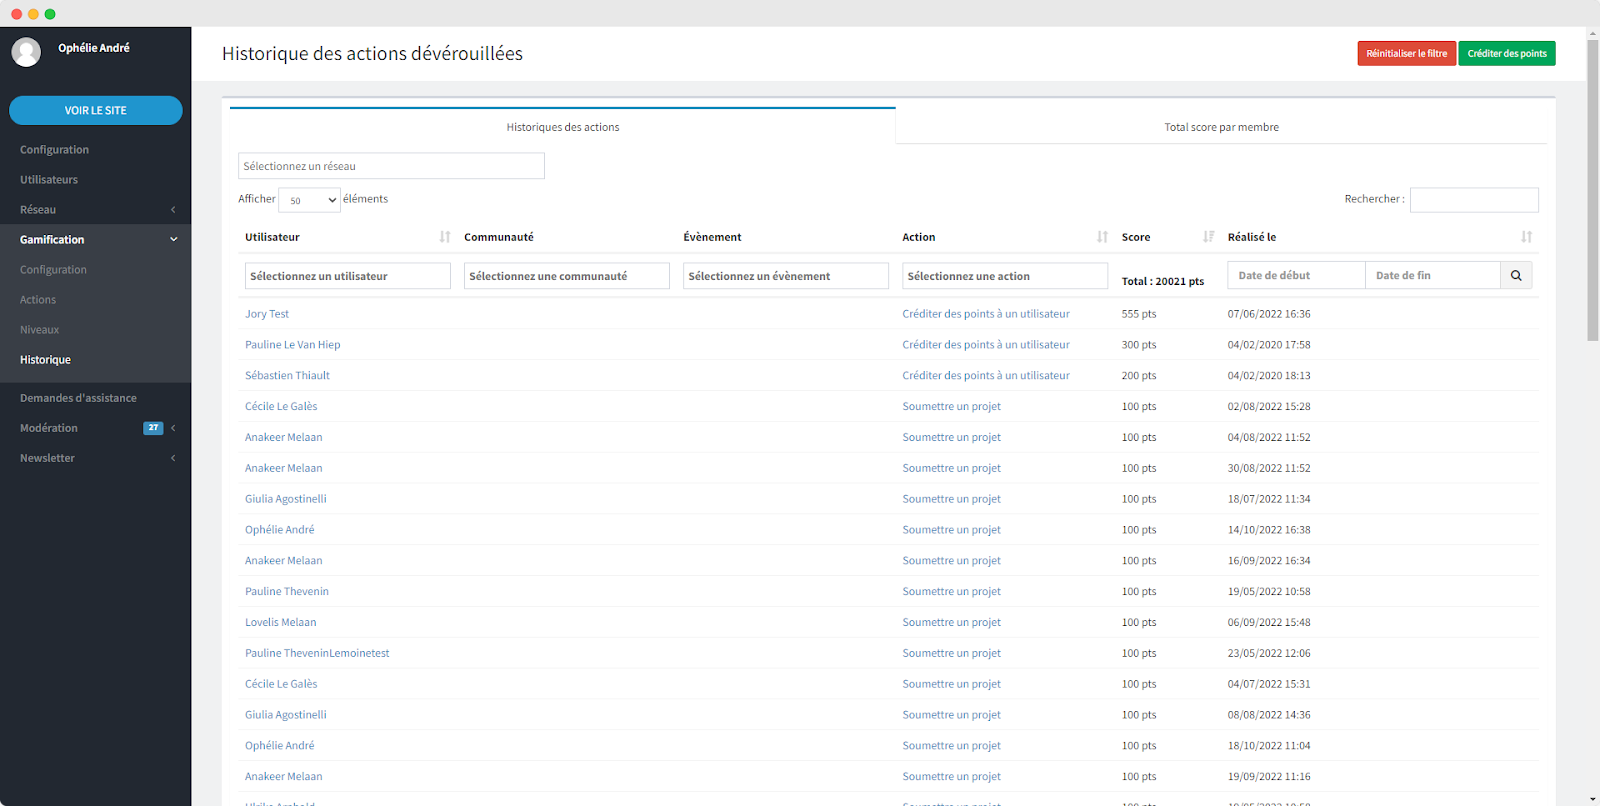Click the user avatar icon
The image size is (1600, 806).
(x=27, y=52)
